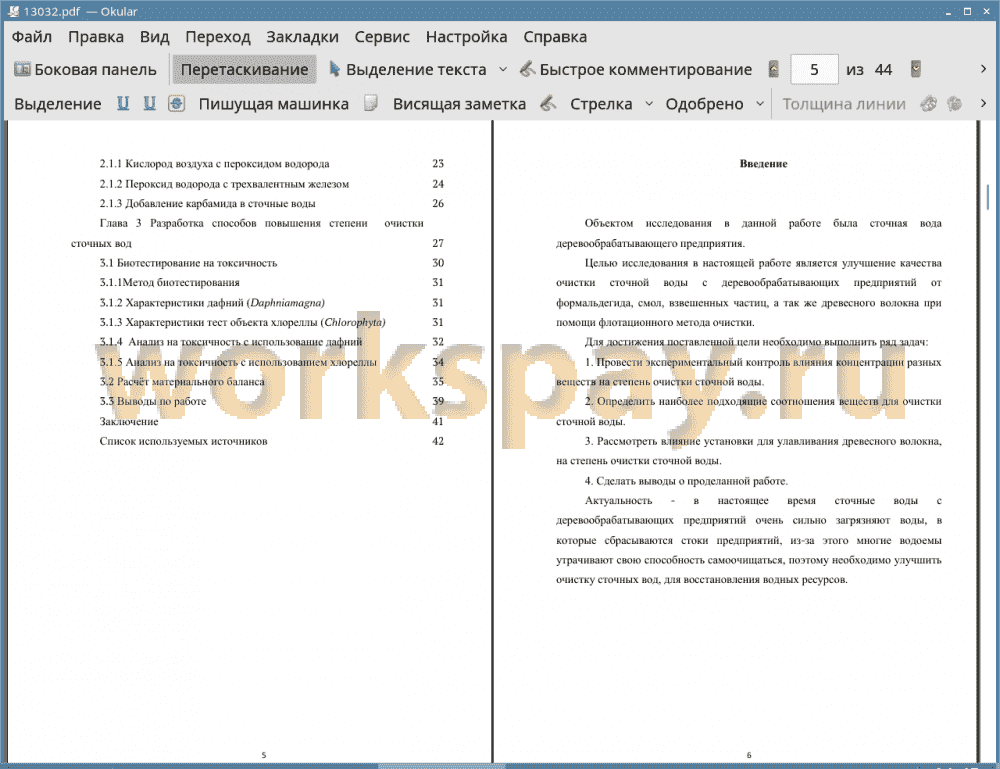Viewport: 1000px width, 769px height.
Task: Click vertical scrollbar handle on right edge
Action: (x=988, y=197)
